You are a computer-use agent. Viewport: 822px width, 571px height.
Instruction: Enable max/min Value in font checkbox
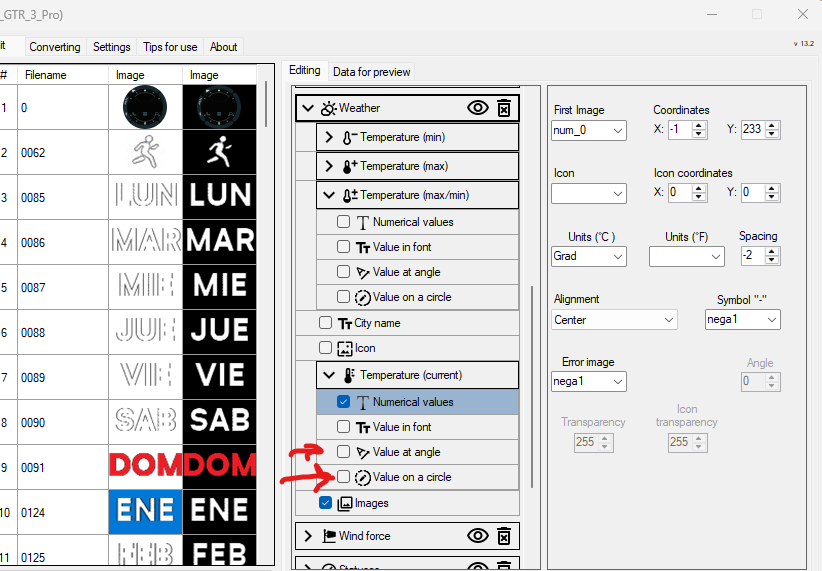343,246
